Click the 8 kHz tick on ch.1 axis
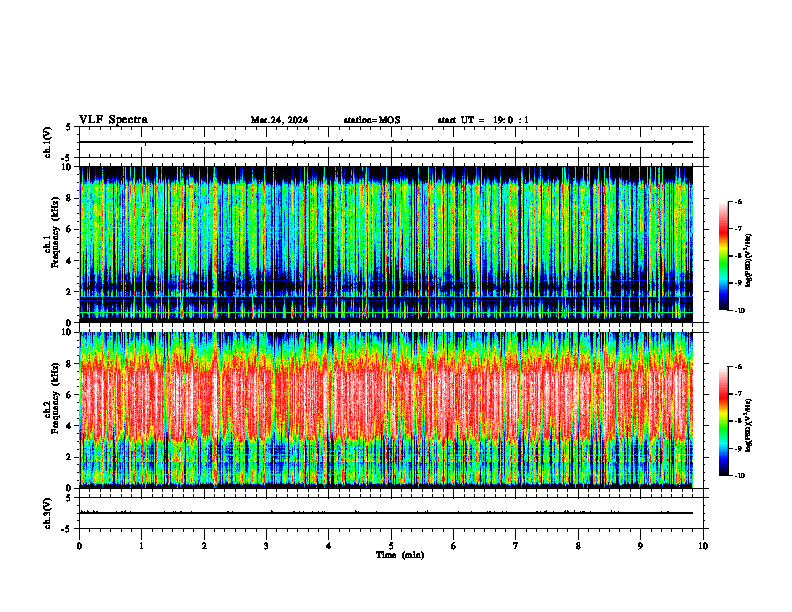Viewport: 792px width, 612px height. pos(70,198)
